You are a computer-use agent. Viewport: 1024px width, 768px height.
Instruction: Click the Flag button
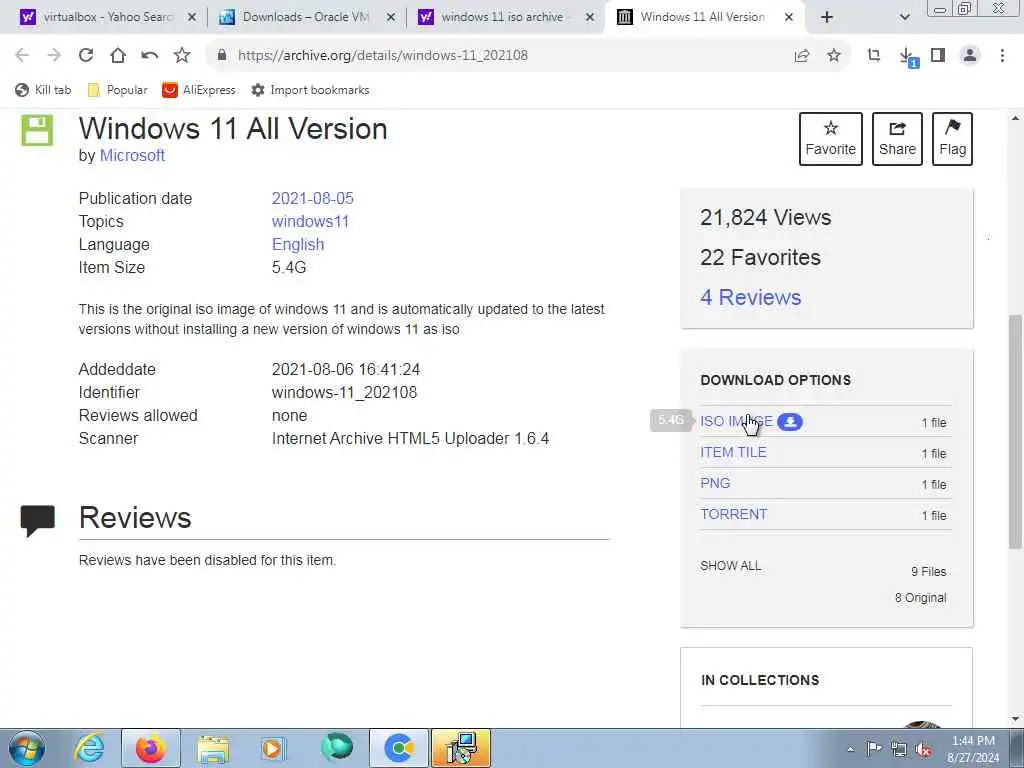[x=952, y=138]
